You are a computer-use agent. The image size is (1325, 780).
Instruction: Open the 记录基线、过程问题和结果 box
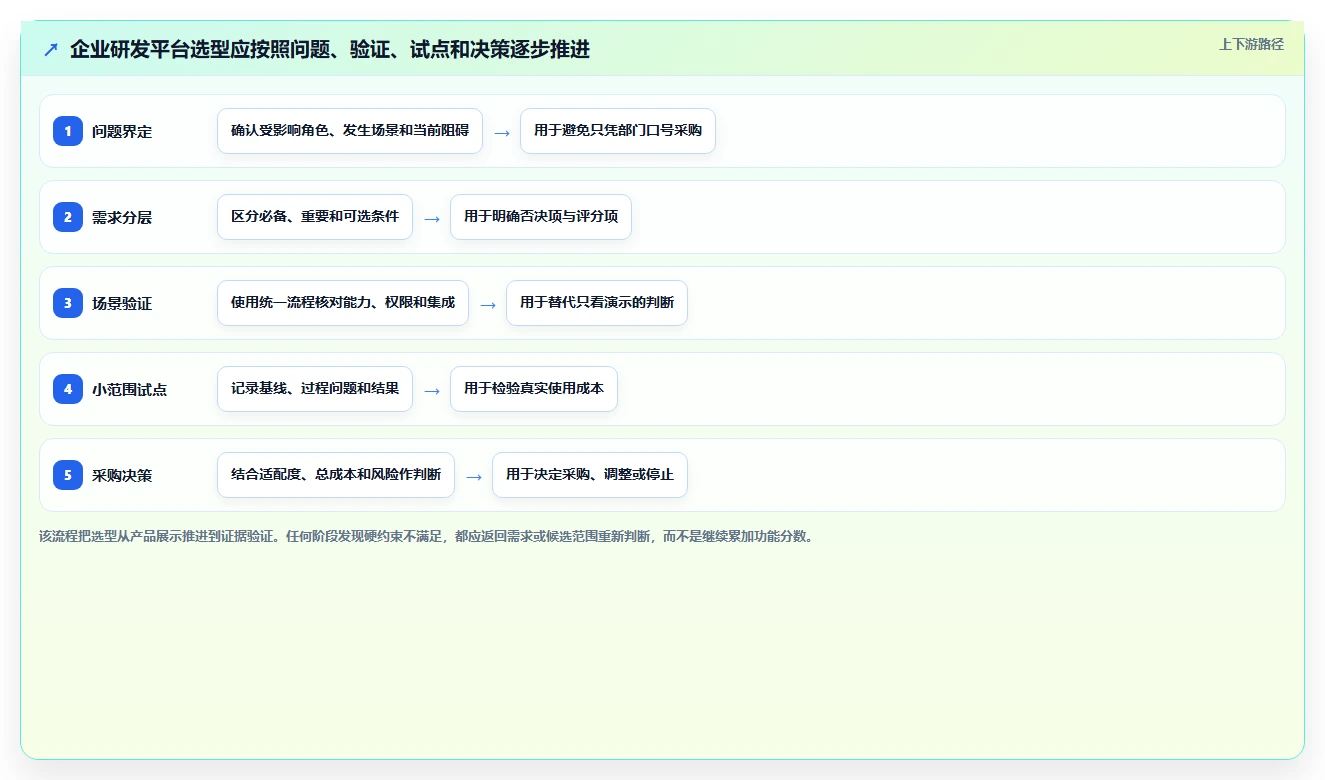pos(315,389)
